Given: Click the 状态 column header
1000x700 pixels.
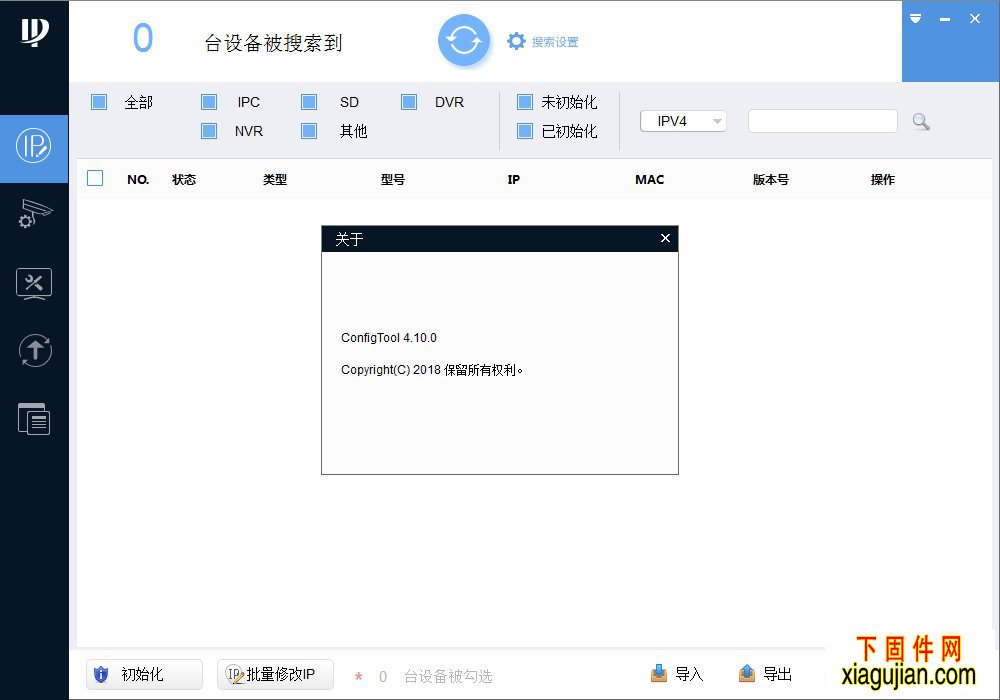Looking at the screenshot, I should (184, 180).
